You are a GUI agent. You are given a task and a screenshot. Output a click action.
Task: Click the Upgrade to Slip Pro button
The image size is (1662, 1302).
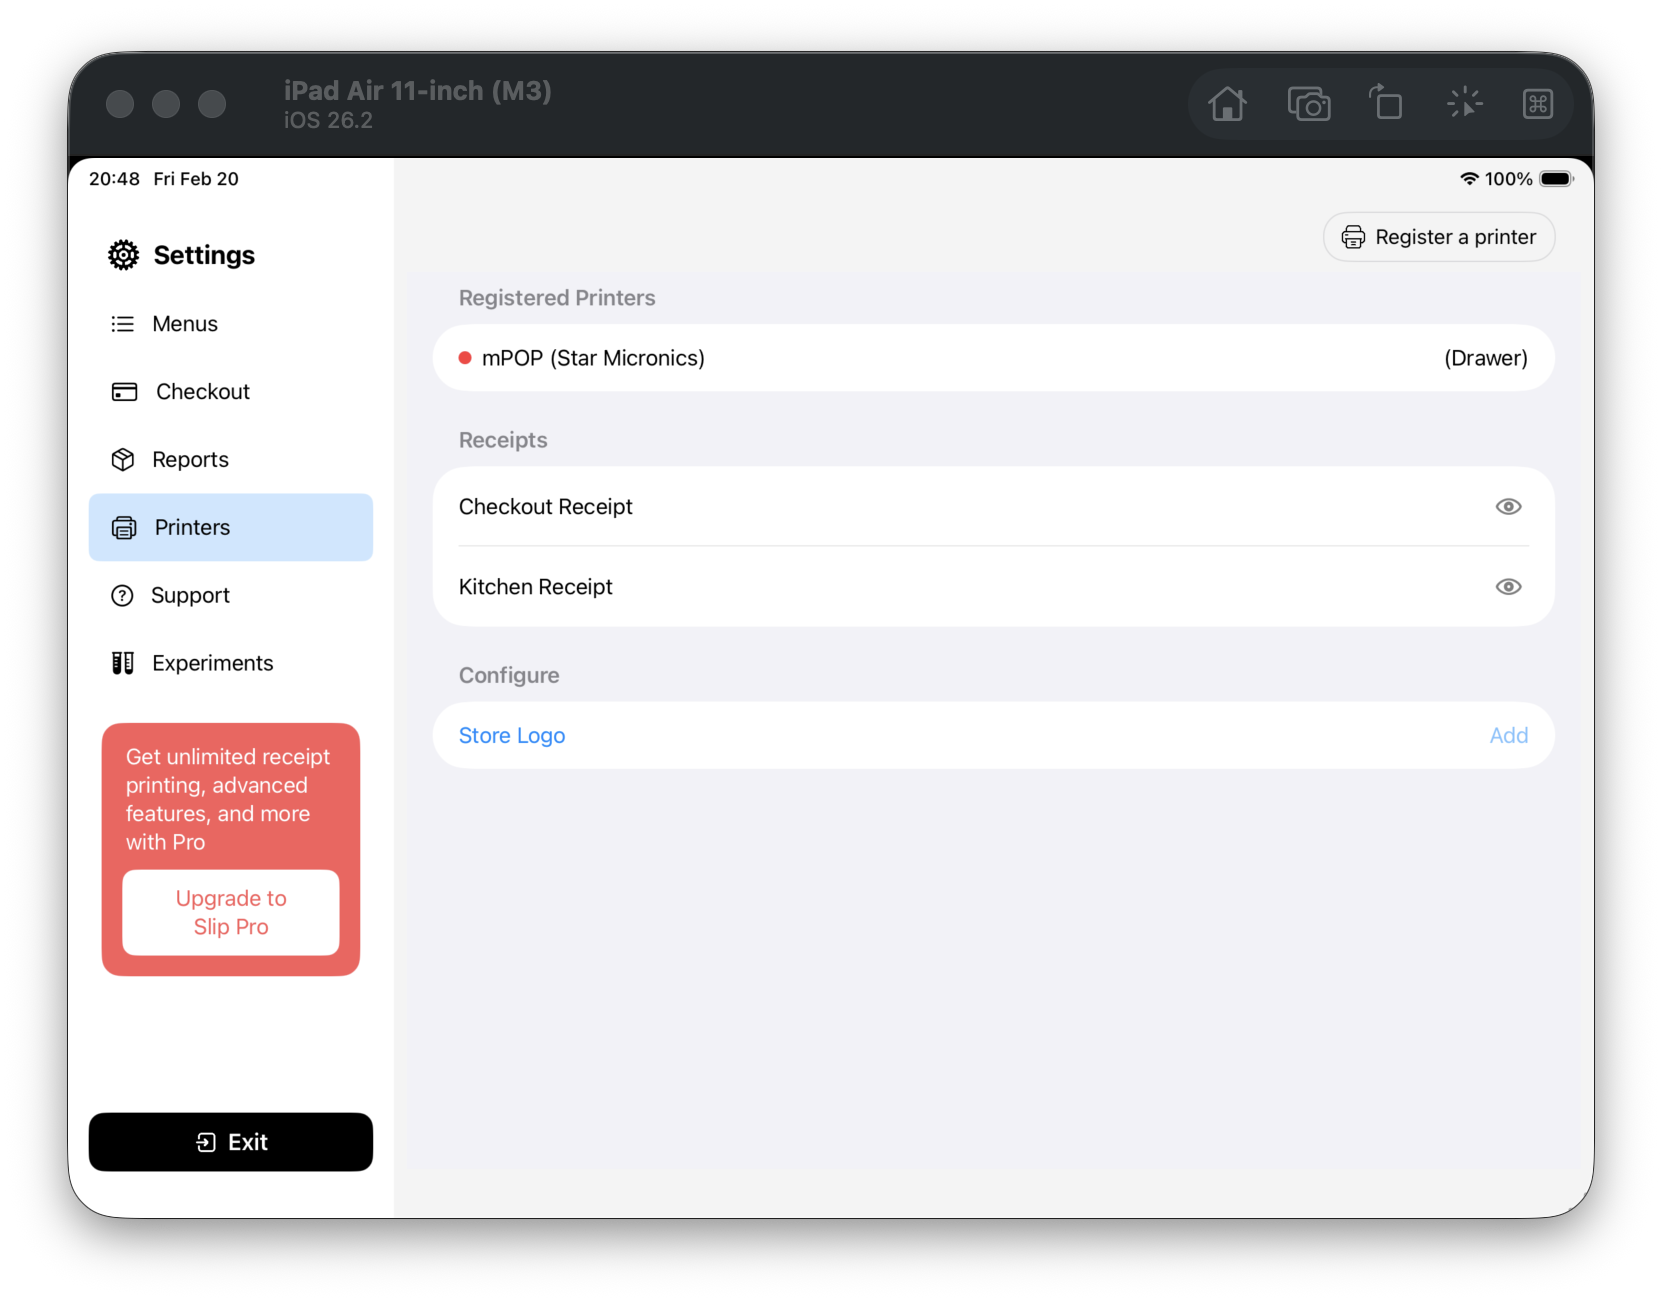pos(230,913)
